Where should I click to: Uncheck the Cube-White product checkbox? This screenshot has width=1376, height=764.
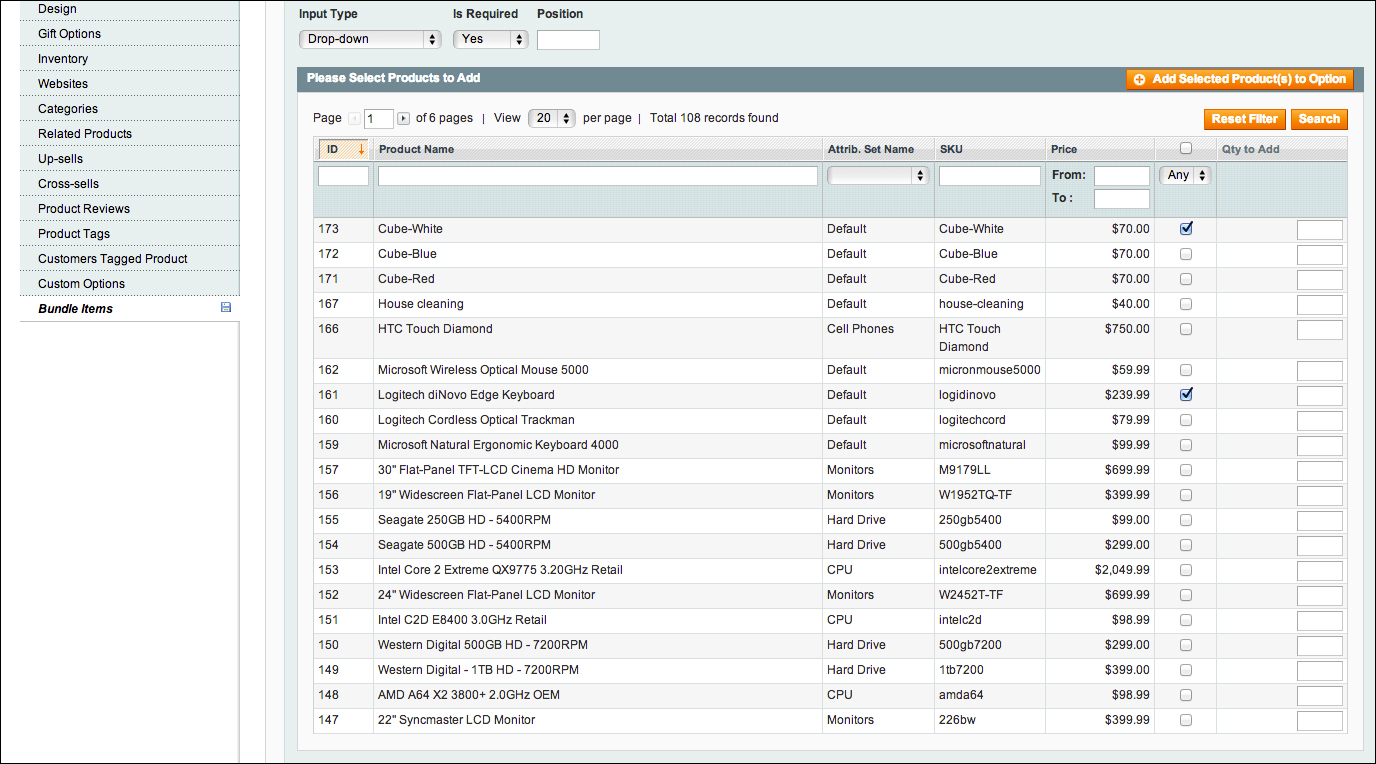pyautogui.click(x=1186, y=228)
